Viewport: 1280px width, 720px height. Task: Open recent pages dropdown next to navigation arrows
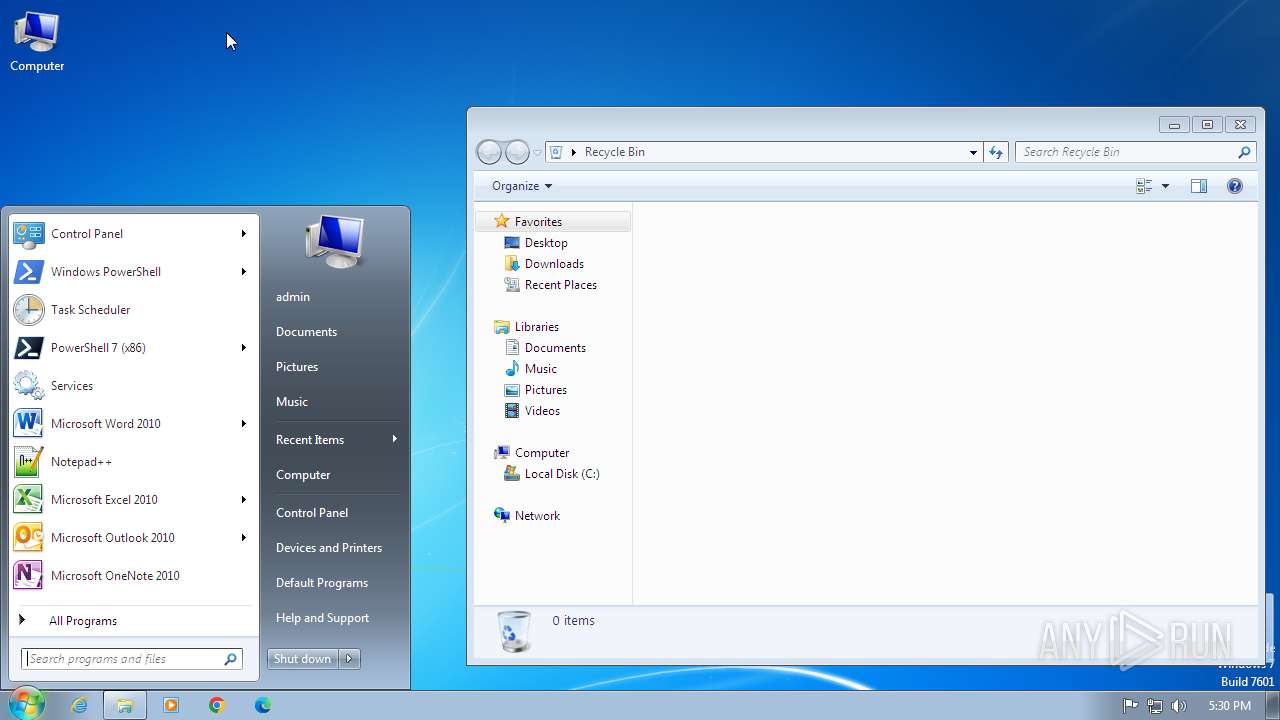tap(537, 153)
